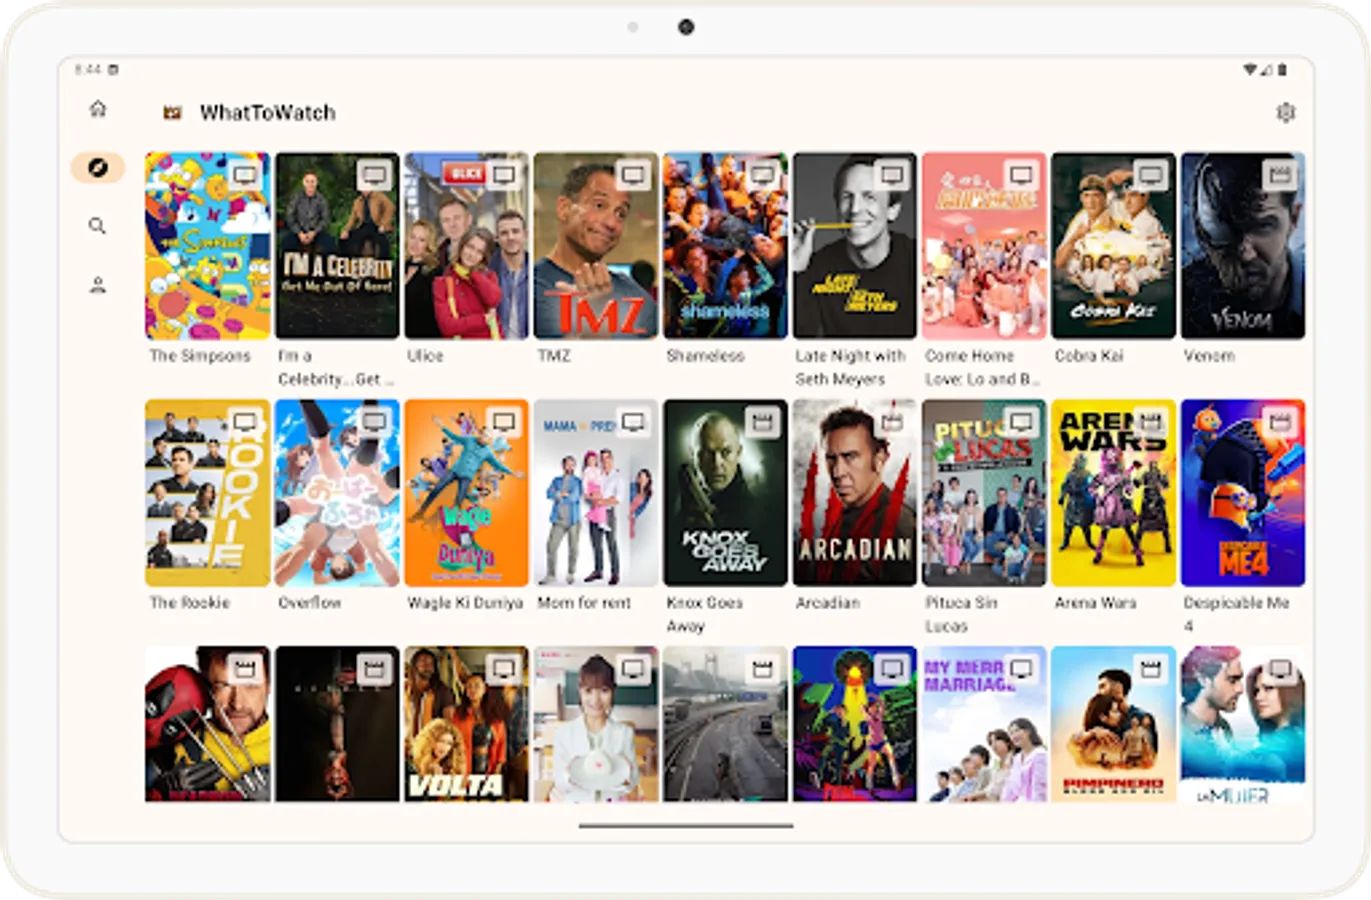Open the Despicable Me 4 poster
The image size is (1371, 900).
(x=1243, y=493)
